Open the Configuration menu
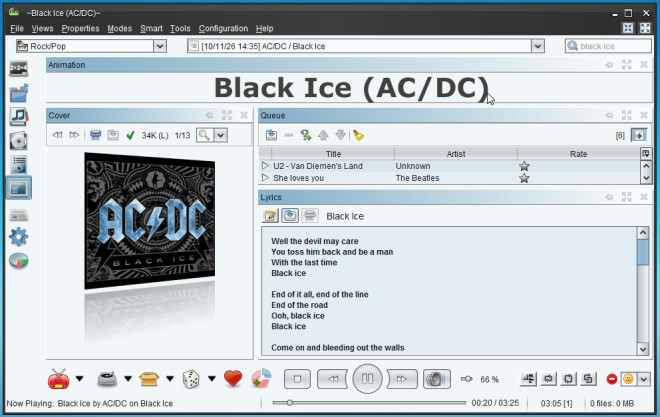This screenshot has height=417, width=660. click(x=224, y=28)
